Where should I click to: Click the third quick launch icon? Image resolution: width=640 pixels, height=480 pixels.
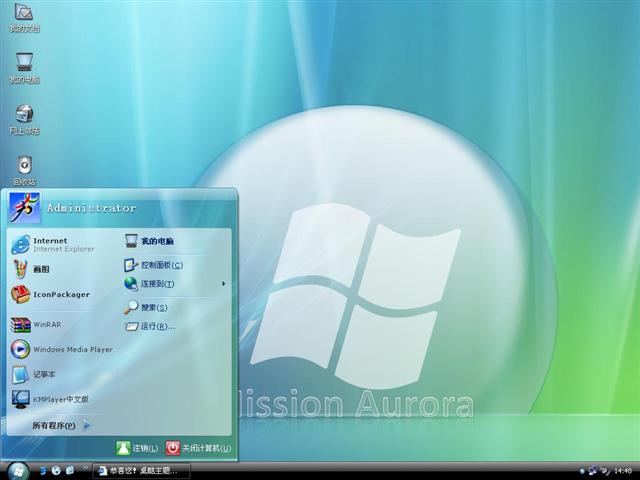pyautogui.click(x=70, y=471)
